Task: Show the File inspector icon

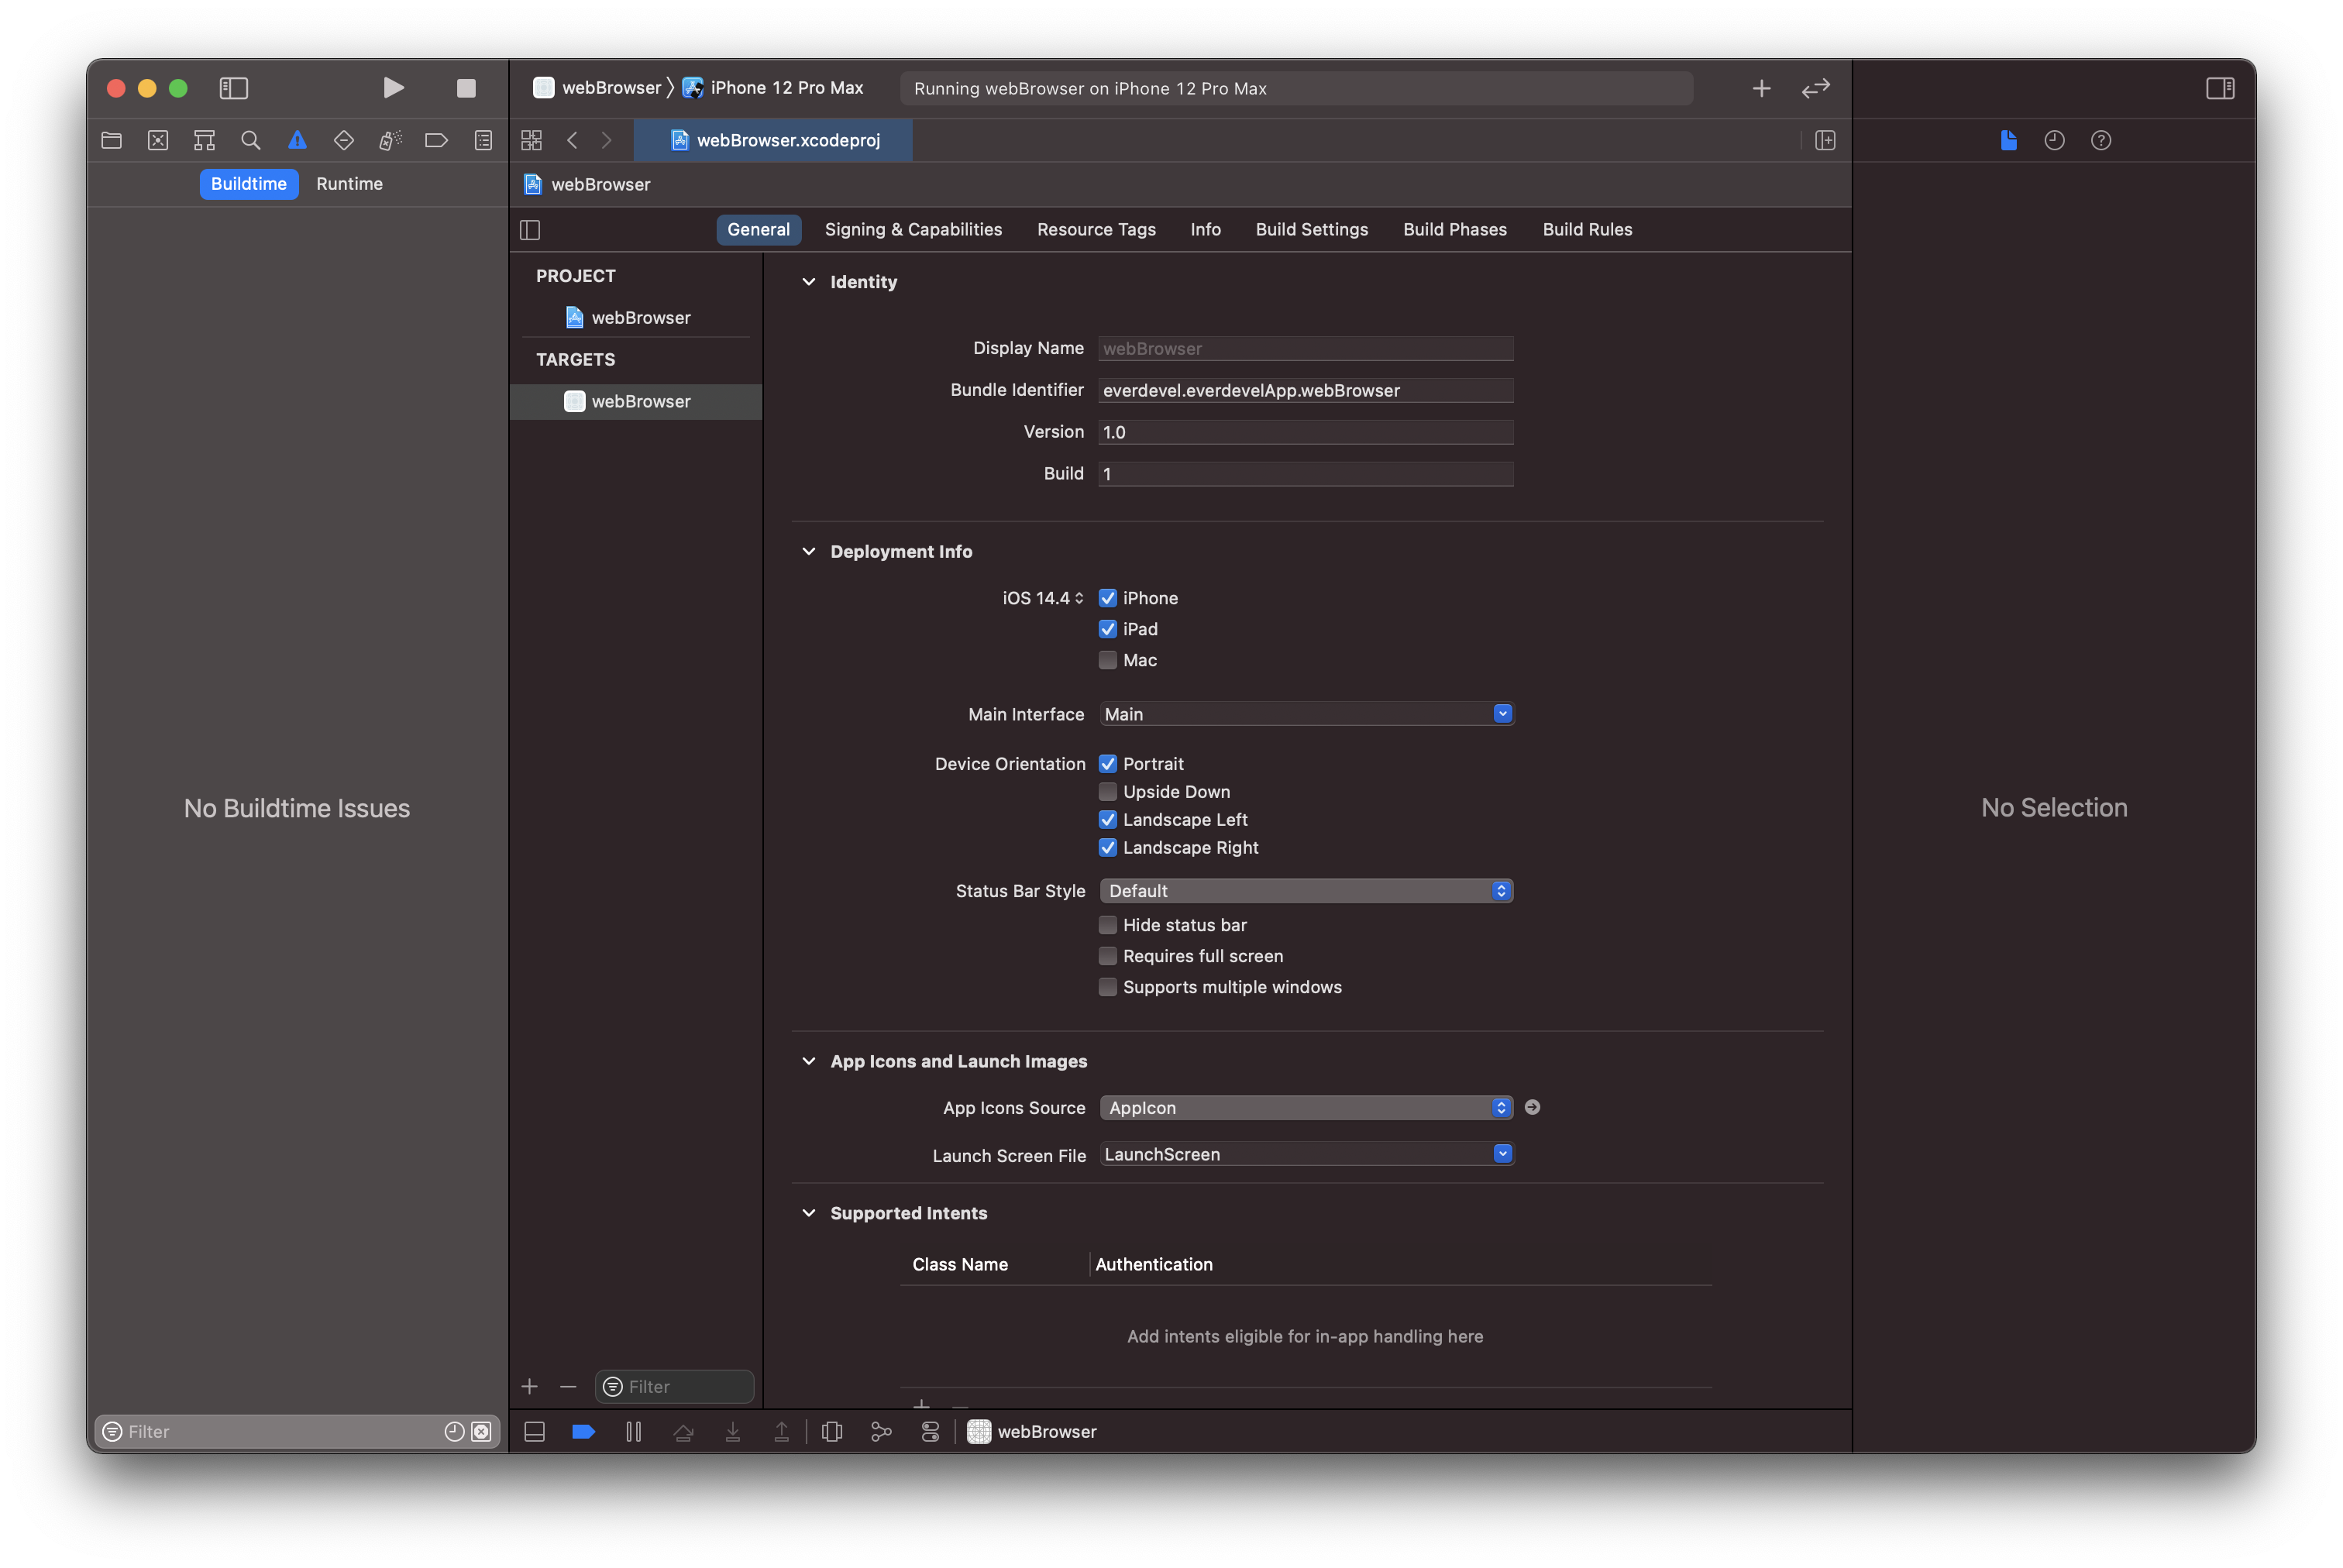Action: pyautogui.click(x=2008, y=140)
